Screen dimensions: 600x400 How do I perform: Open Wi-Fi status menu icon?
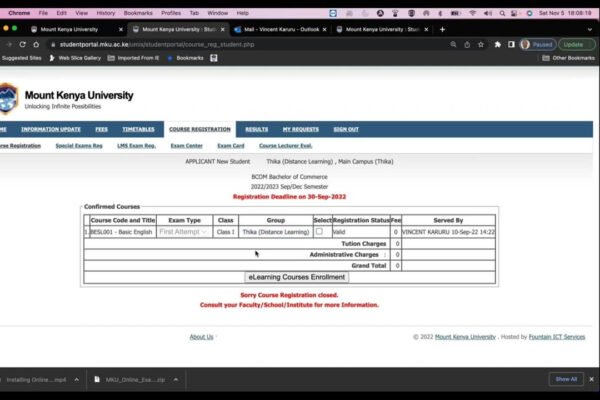pyautogui.click(x=473, y=13)
